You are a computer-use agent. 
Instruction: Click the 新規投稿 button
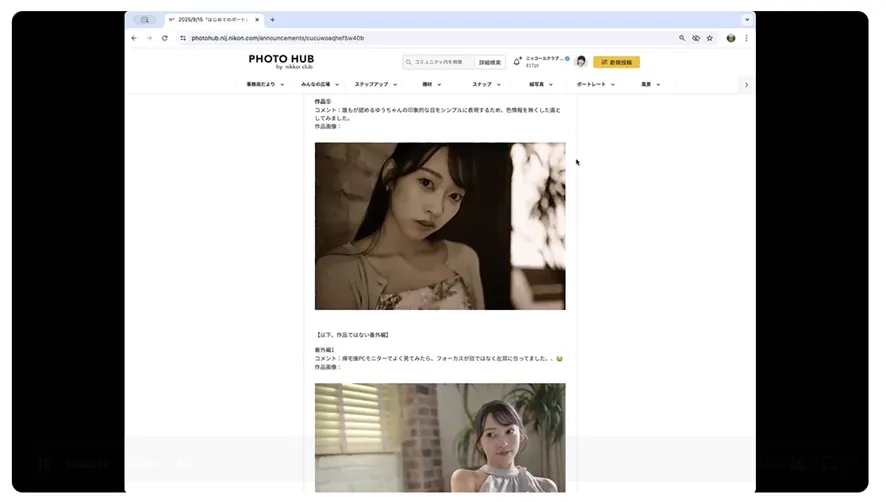[x=616, y=62]
